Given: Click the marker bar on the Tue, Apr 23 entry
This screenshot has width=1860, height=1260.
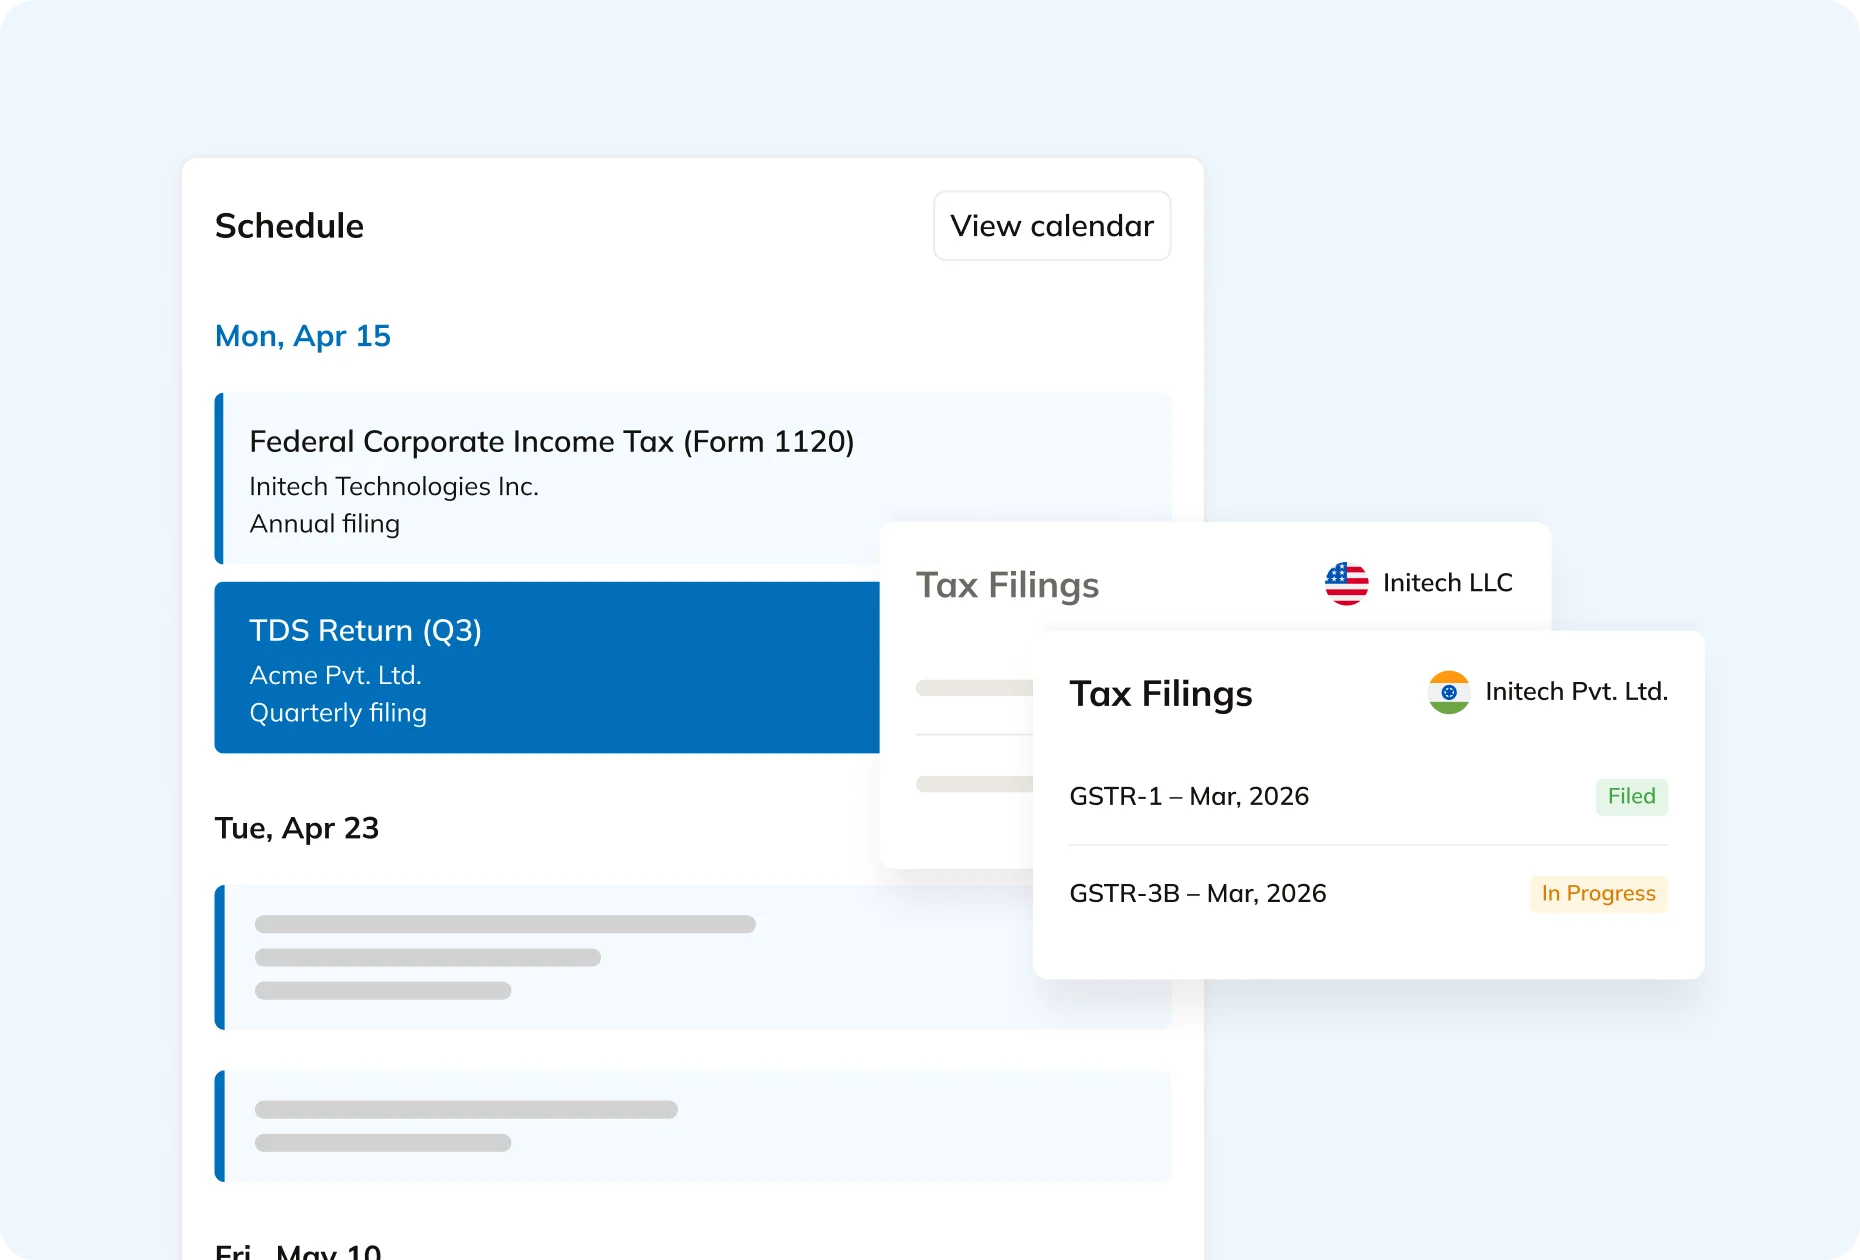Looking at the screenshot, I should tap(219, 957).
